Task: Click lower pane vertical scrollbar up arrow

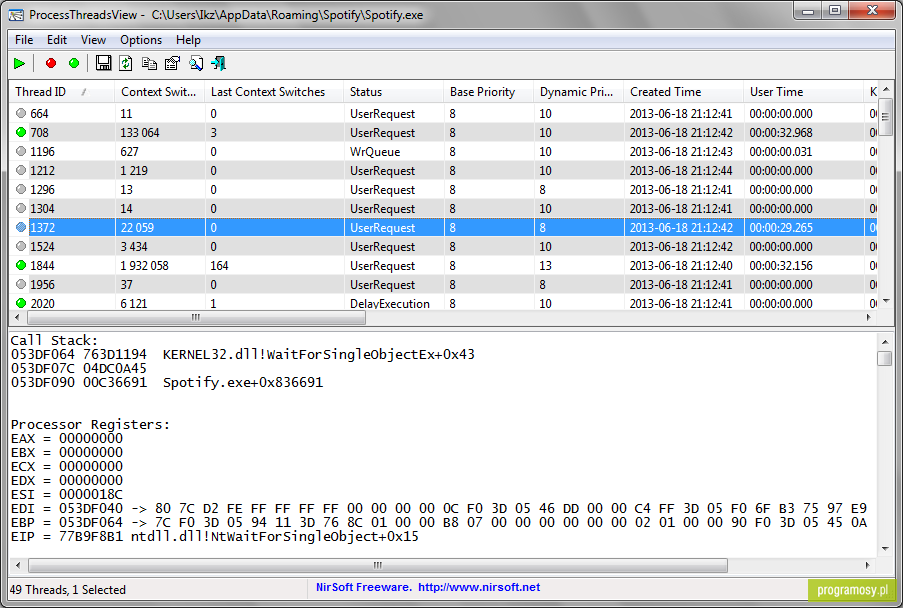Action: [885, 341]
